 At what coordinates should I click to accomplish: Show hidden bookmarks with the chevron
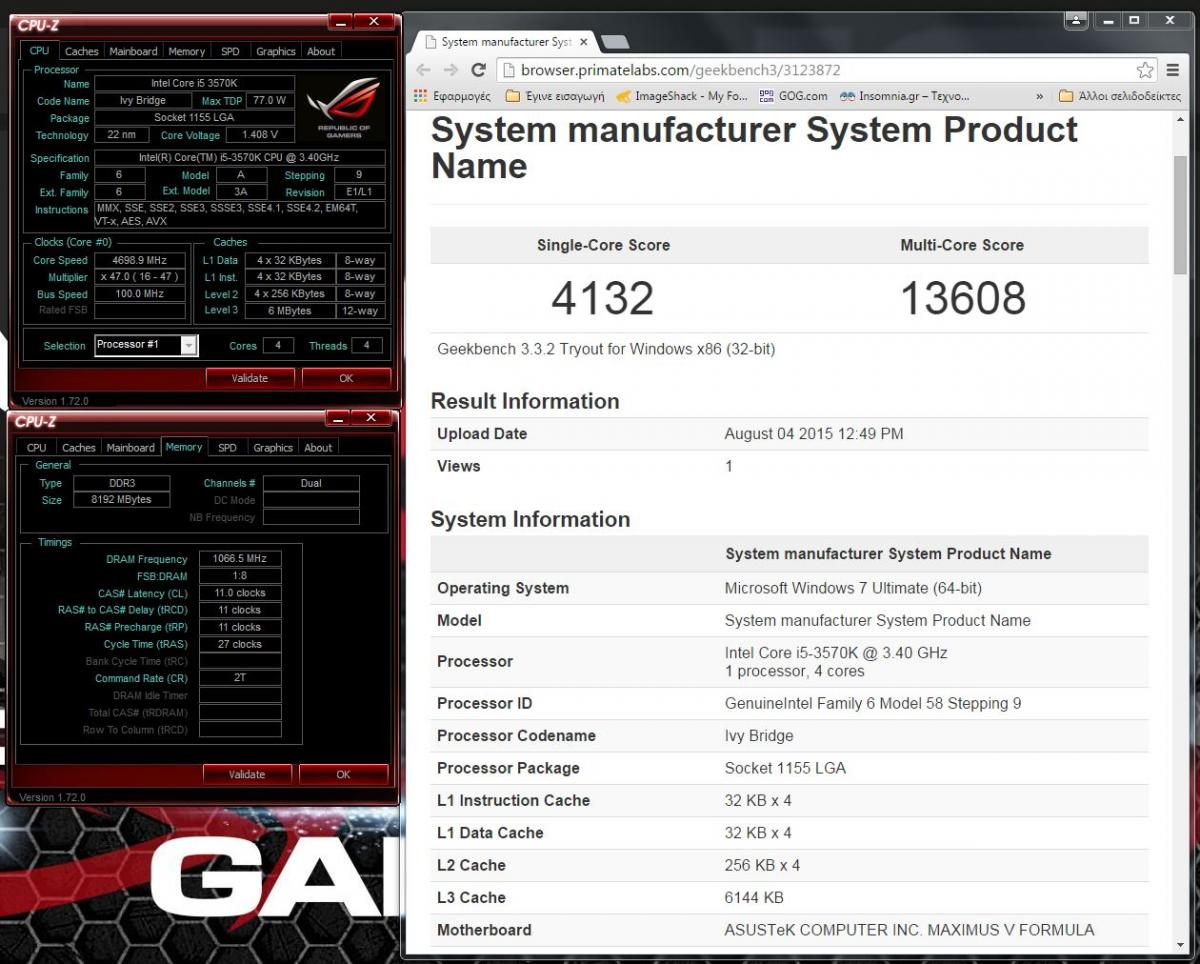pyautogui.click(x=1039, y=96)
